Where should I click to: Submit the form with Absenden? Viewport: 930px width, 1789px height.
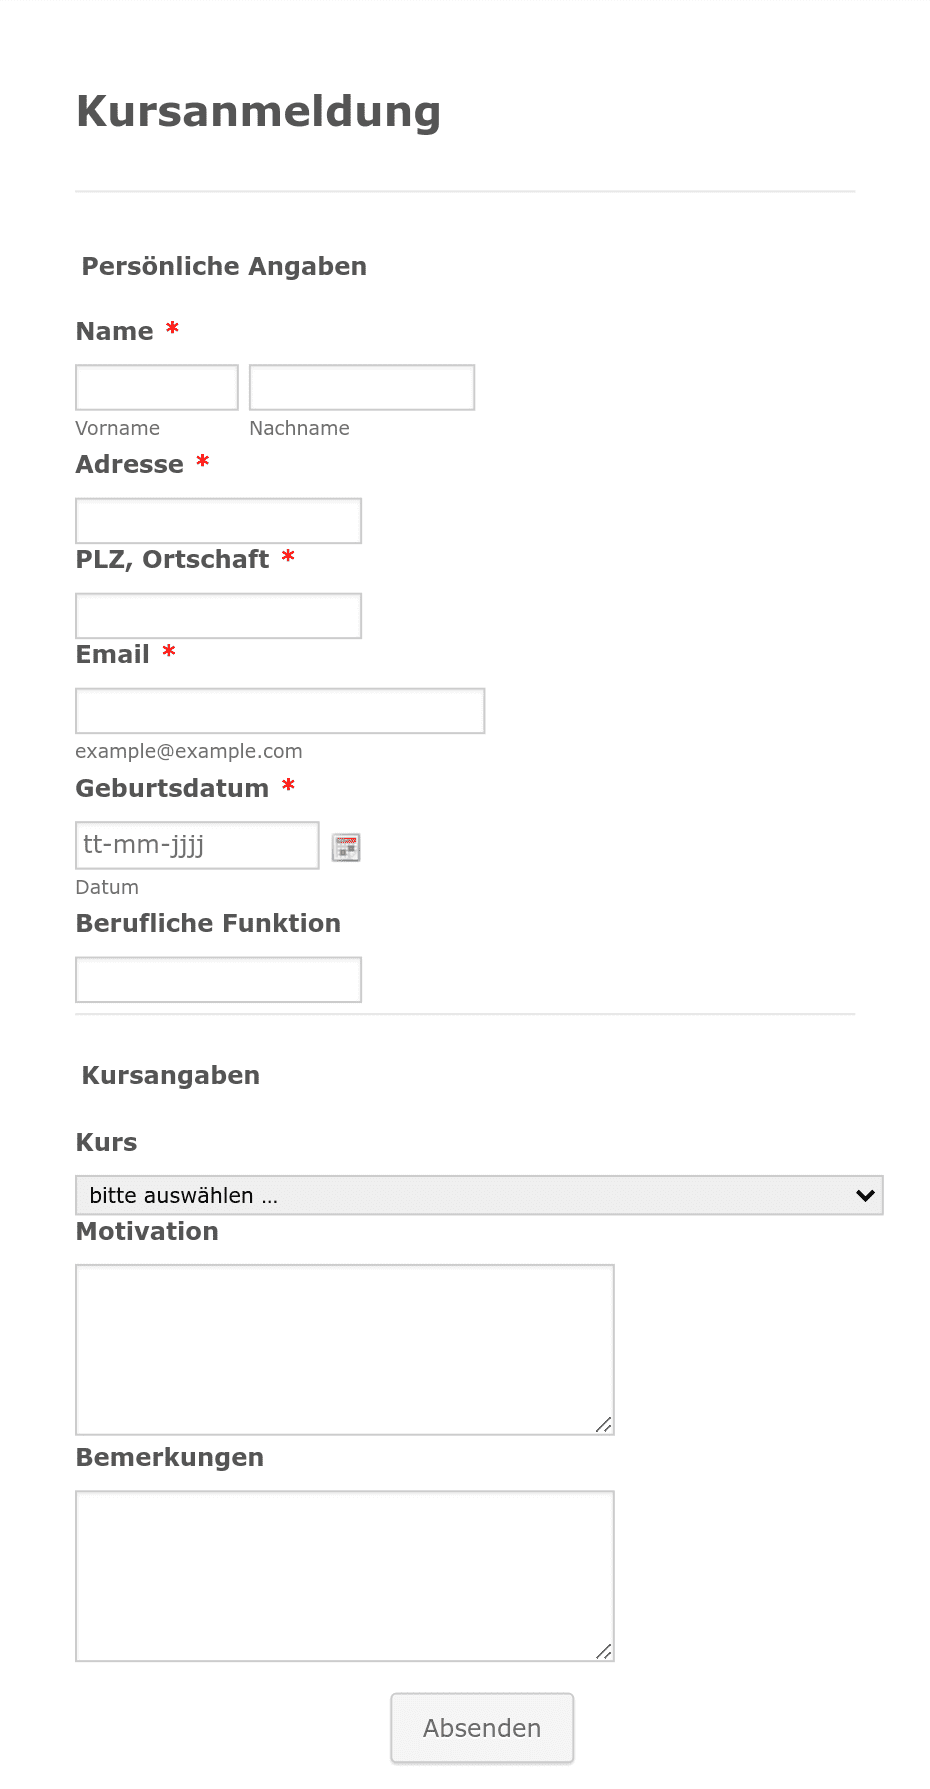482,1728
